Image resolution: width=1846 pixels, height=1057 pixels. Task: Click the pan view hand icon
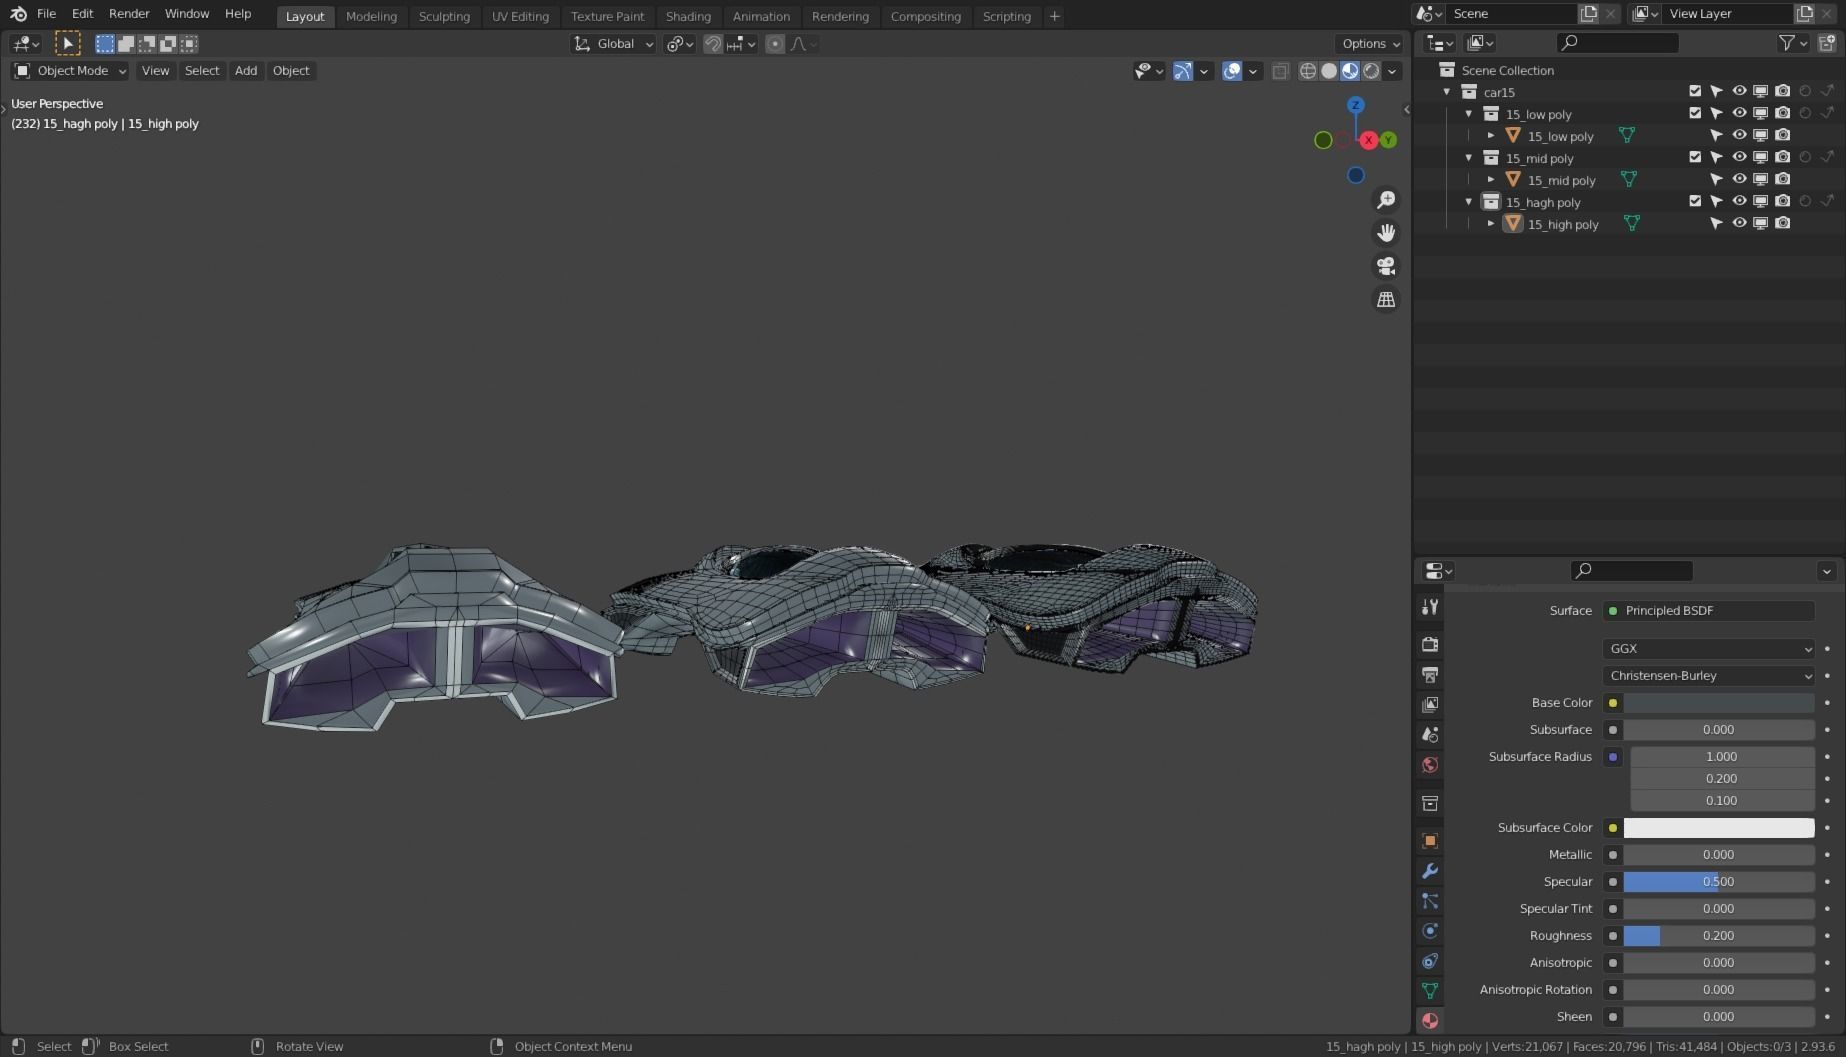(x=1386, y=233)
